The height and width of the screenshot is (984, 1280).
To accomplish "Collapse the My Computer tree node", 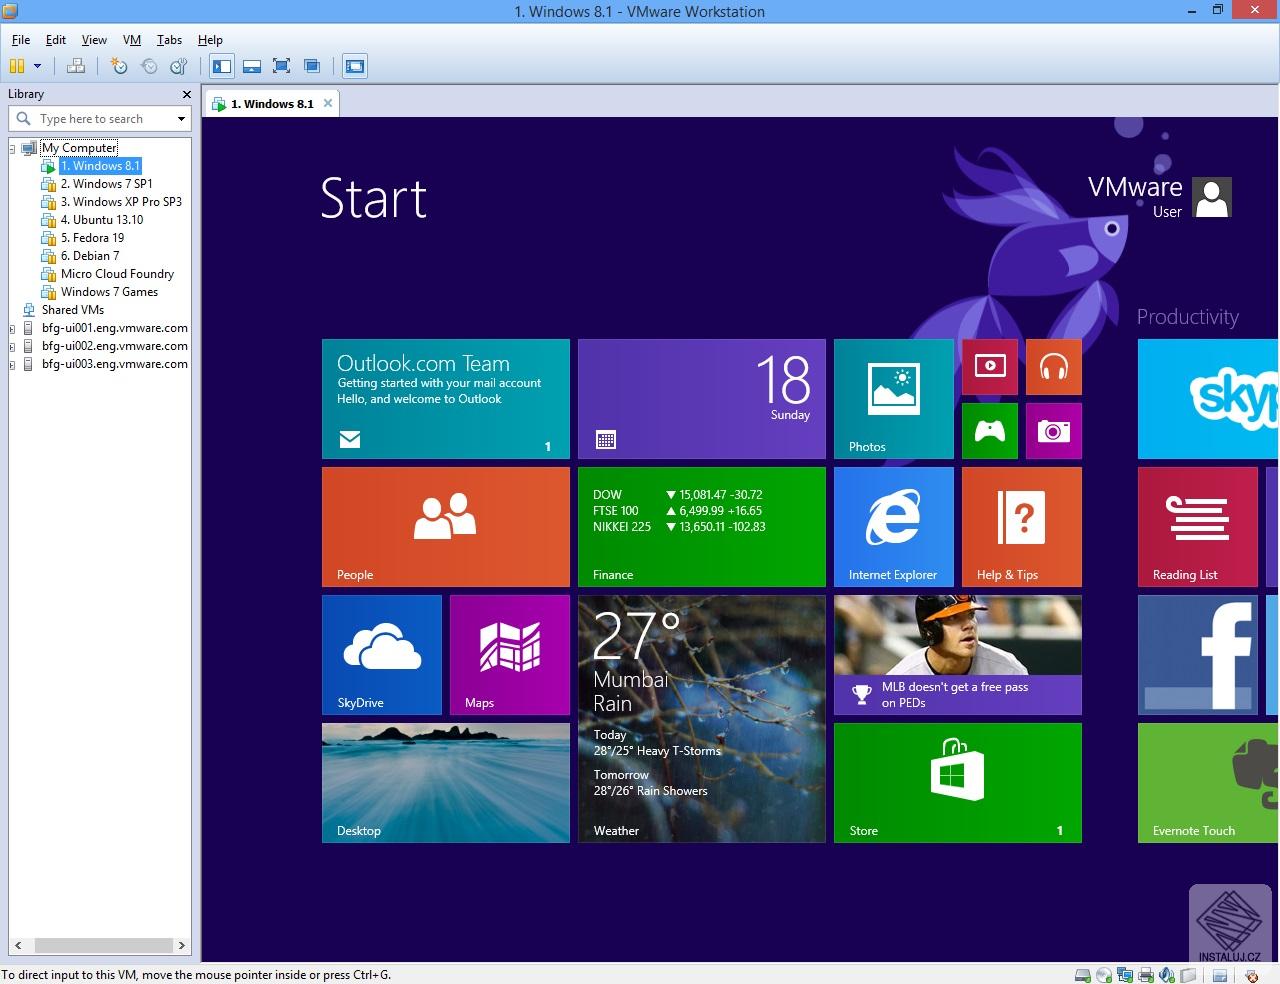I will point(12,148).
